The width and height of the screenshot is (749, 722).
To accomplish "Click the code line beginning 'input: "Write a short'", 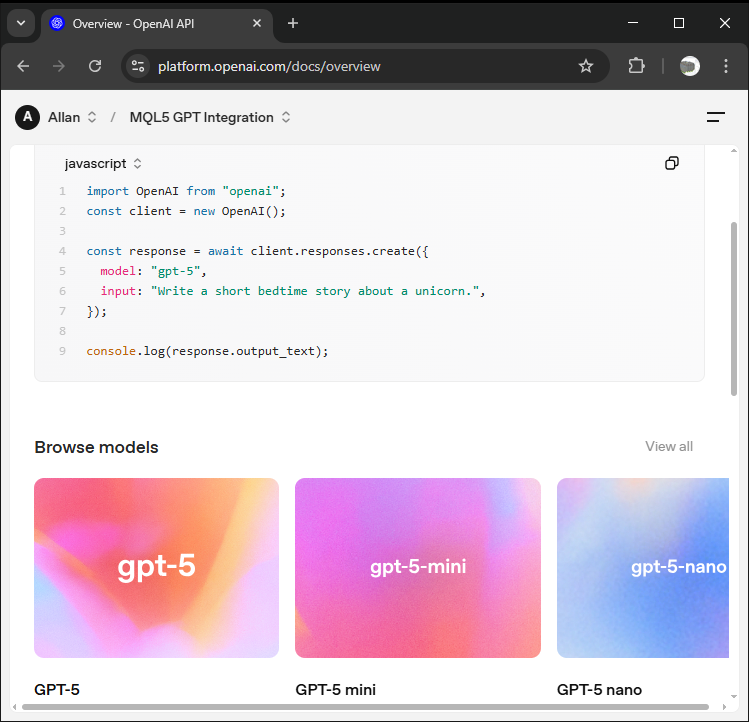I will [x=293, y=291].
